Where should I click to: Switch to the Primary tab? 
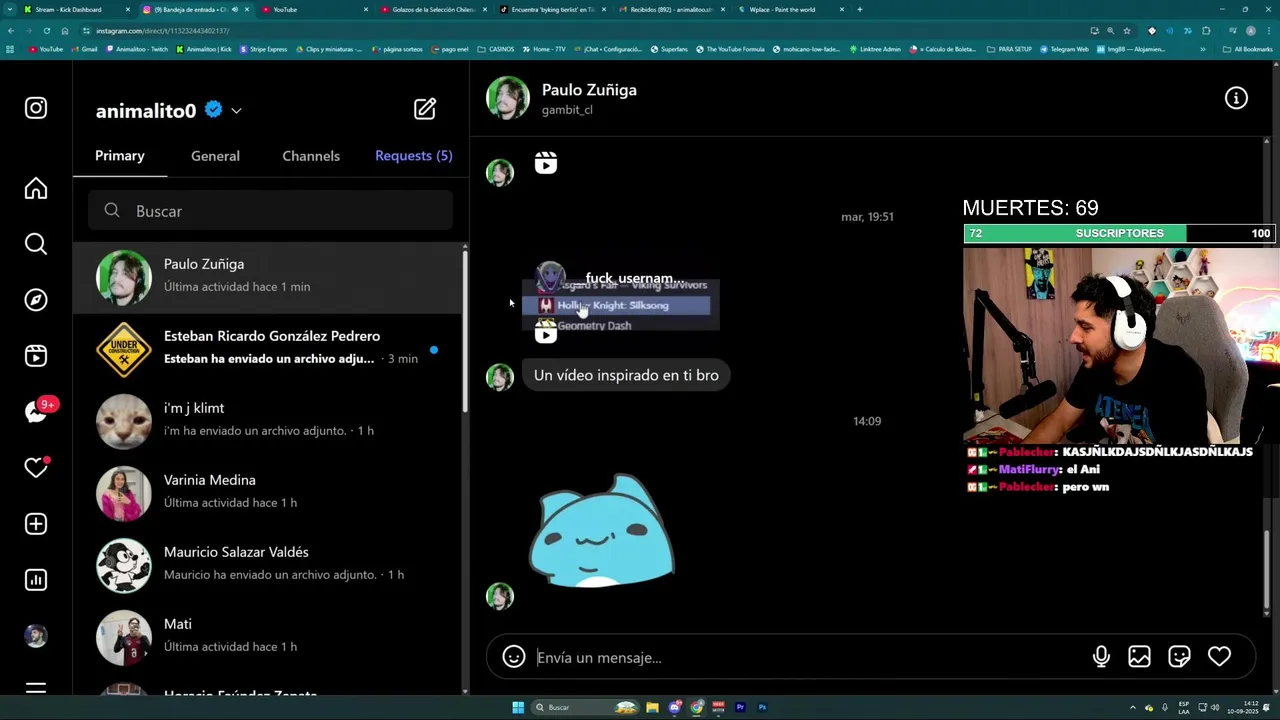pyautogui.click(x=120, y=156)
